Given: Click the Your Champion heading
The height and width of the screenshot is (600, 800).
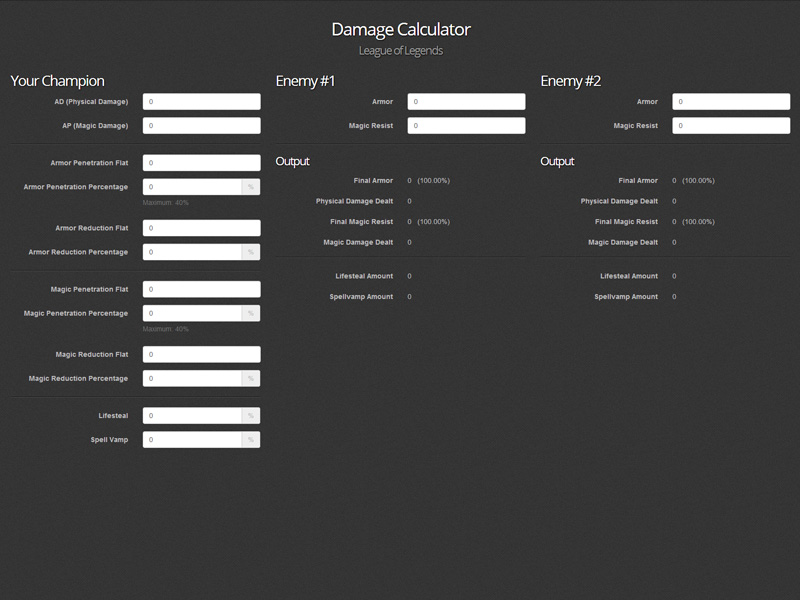Looking at the screenshot, I should pos(57,81).
